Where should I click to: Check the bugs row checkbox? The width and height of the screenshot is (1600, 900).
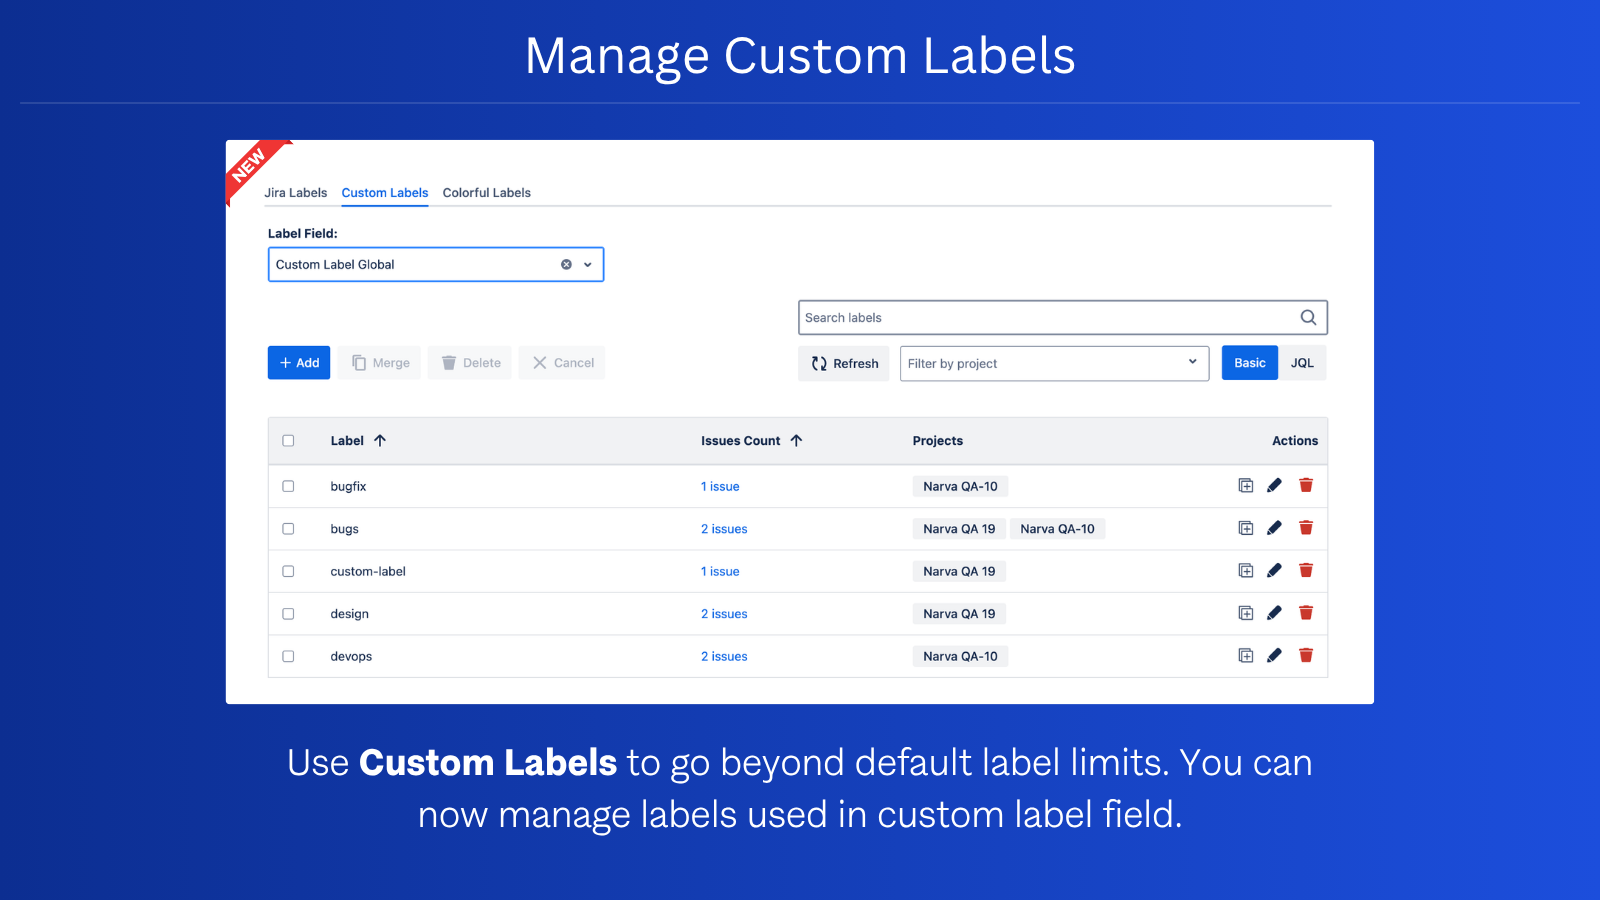(x=288, y=529)
